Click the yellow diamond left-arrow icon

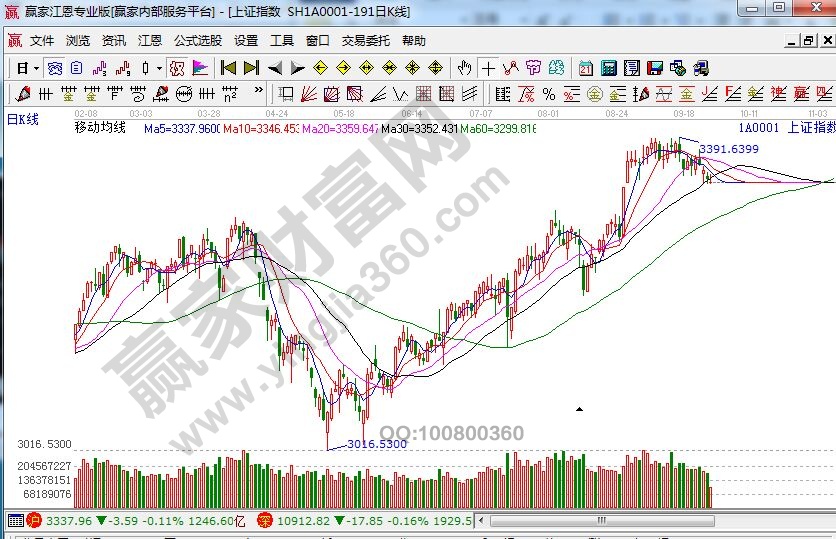(x=320, y=68)
